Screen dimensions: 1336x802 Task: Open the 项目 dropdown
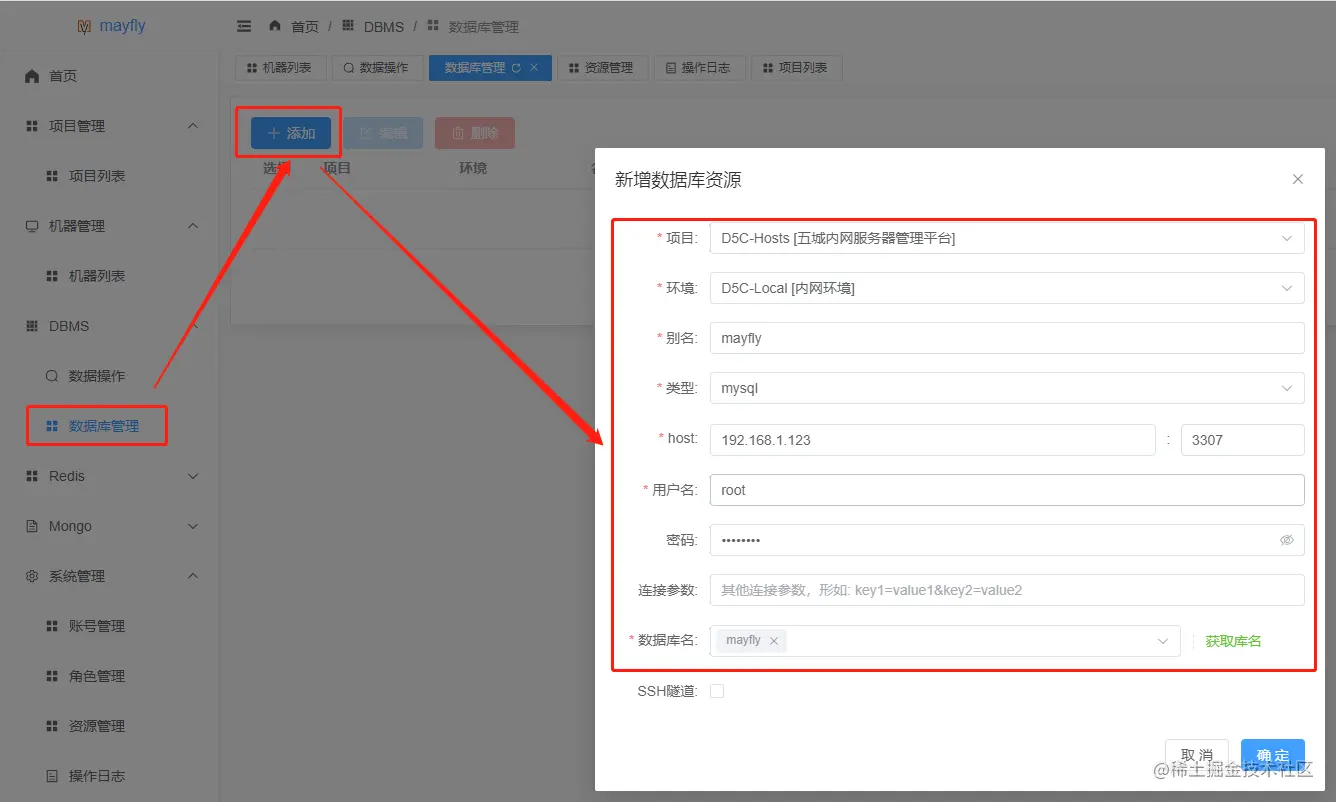[1007, 238]
